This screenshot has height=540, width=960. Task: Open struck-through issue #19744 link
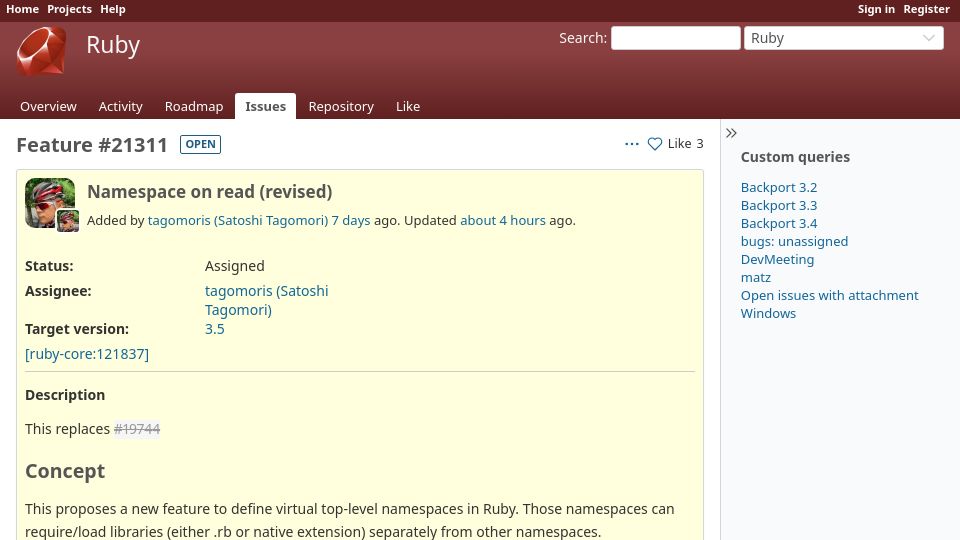[x=137, y=429]
